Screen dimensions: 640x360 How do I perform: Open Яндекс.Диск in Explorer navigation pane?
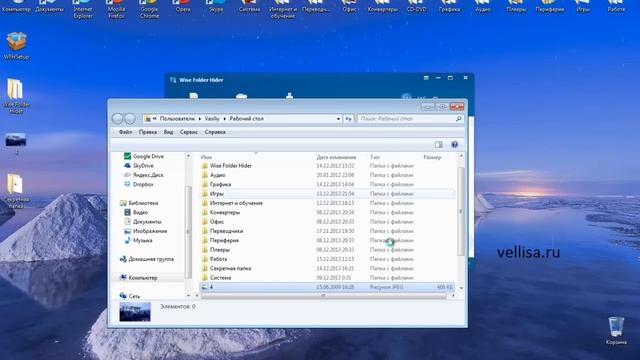[x=144, y=175]
